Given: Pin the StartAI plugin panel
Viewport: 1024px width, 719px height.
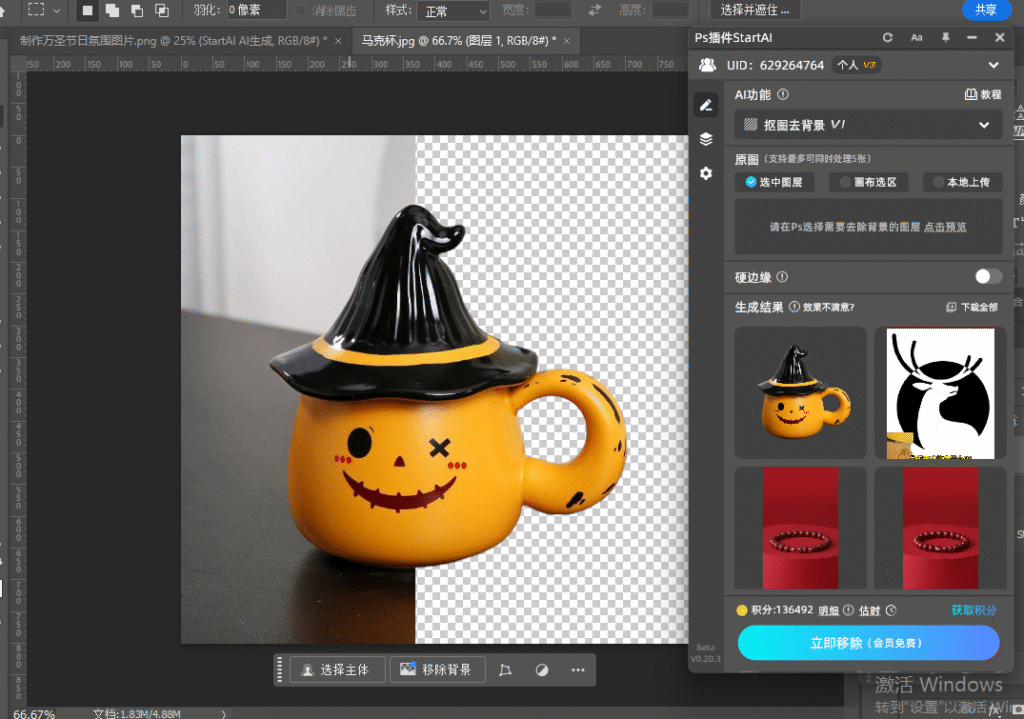Looking at the screenshot, I should (x=945, y=38).
